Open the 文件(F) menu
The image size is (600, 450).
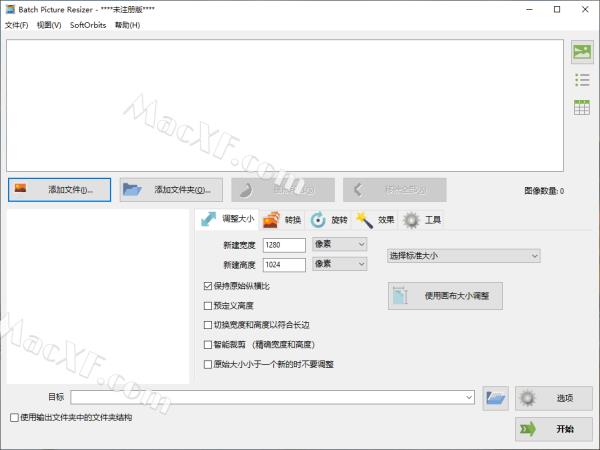click(x=16, y=25)
